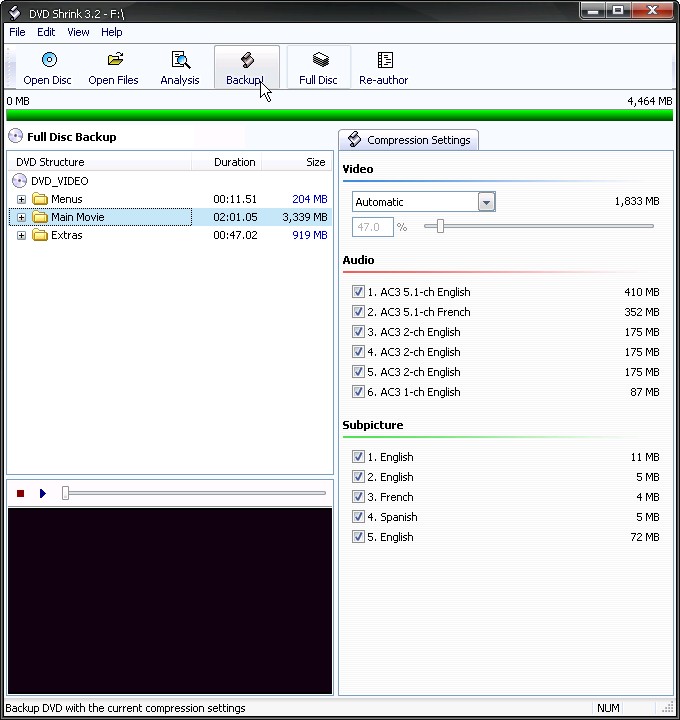Open the File menu
The image size is (680, 720).
click(x=17, y=32)
